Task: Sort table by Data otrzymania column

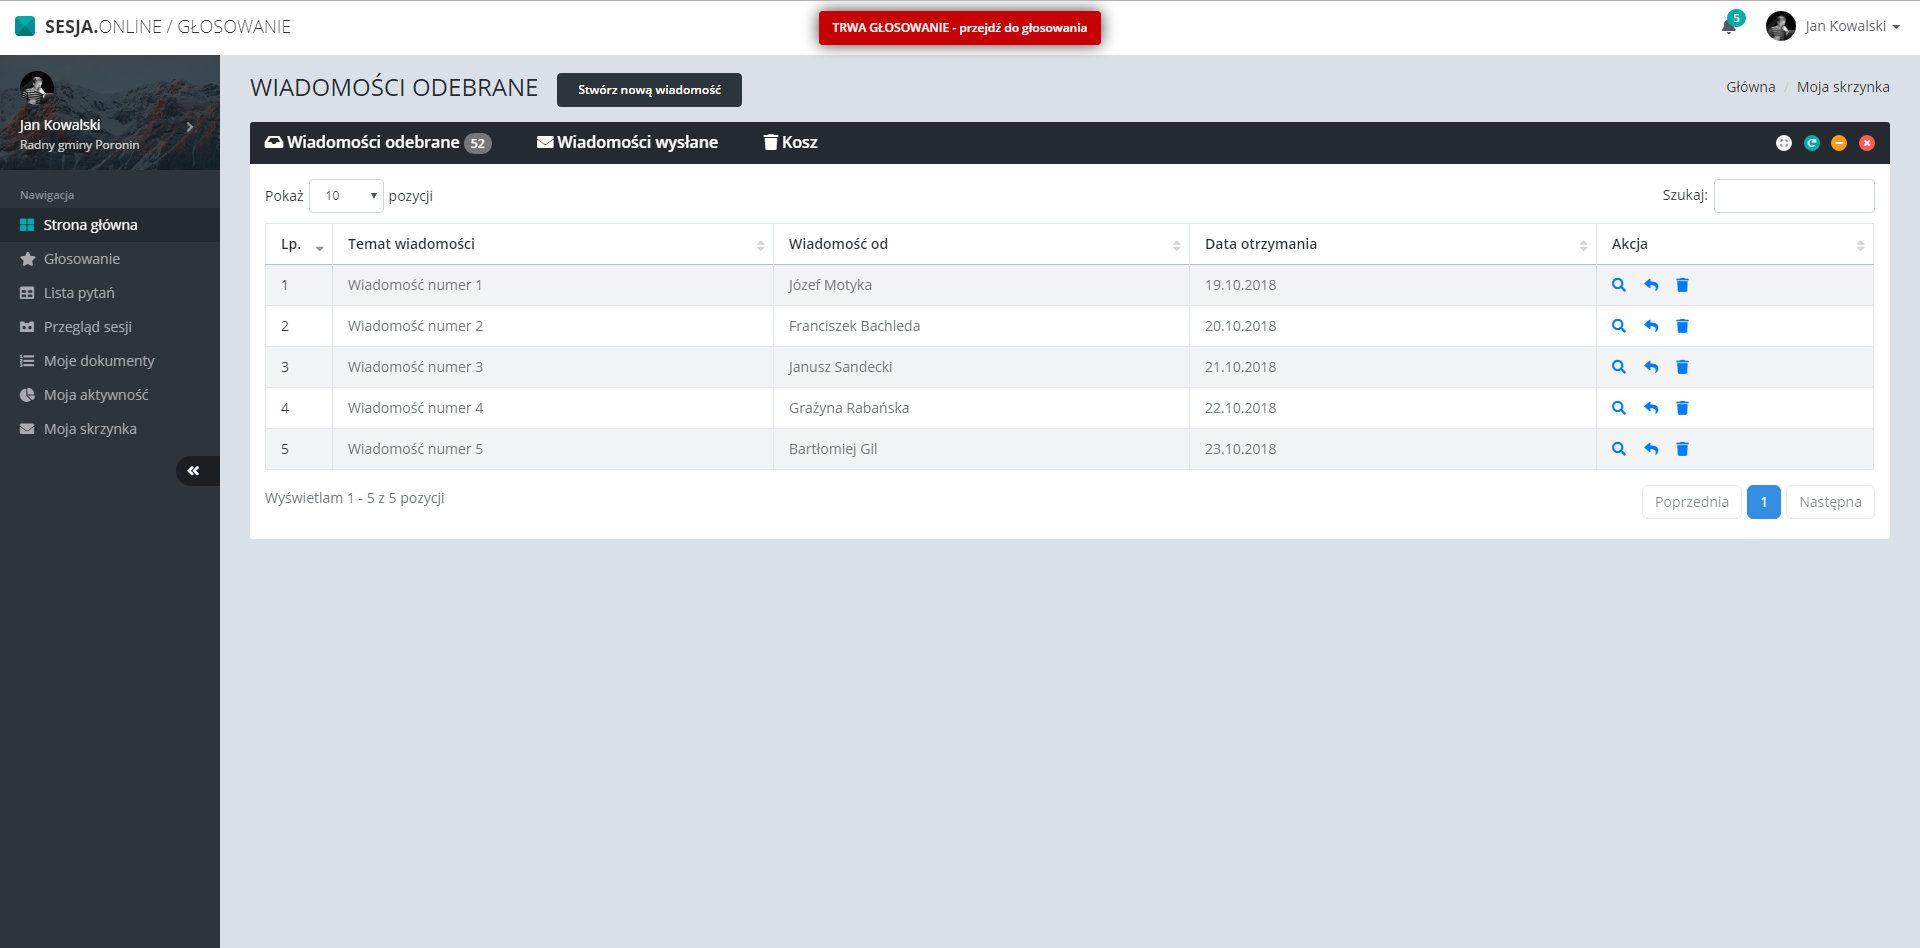Action: [x=1392, y=244]
